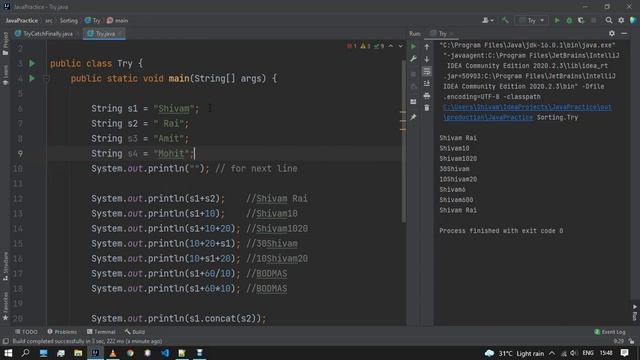Open VLC from the taskbar
The image size is (640, 360).
(113, 353)
